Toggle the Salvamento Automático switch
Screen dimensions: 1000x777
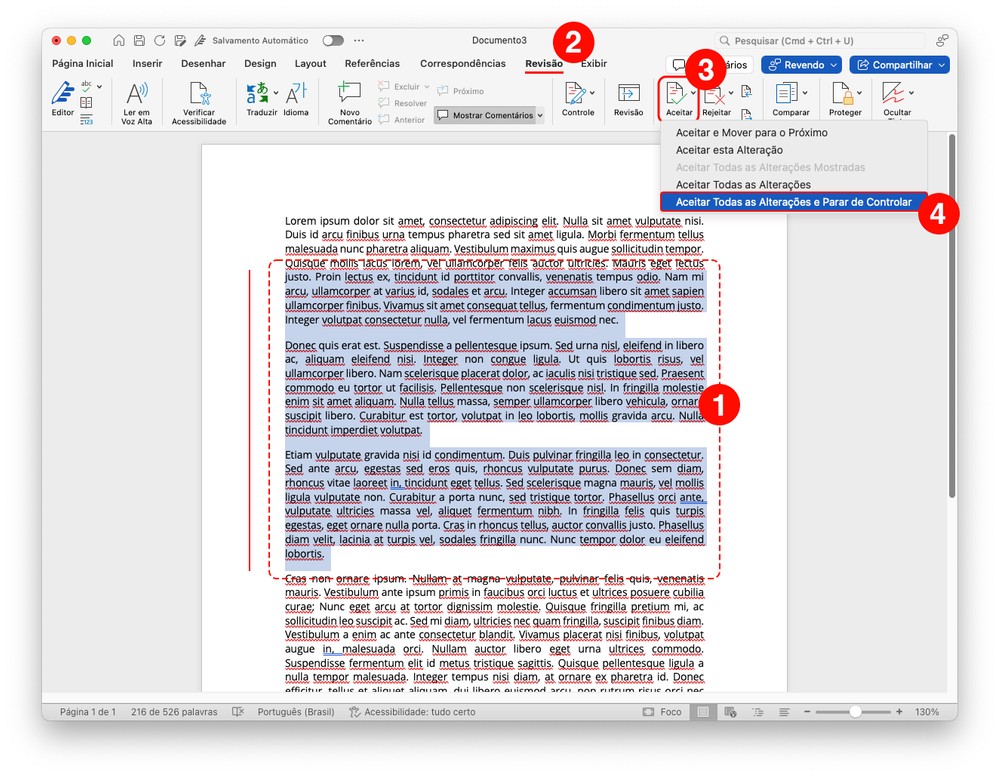[x=332, y=41]
